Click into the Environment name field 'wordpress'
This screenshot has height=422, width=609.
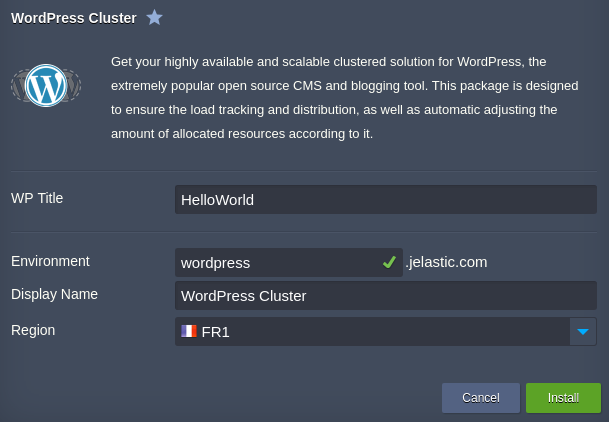tap(275, 262)
